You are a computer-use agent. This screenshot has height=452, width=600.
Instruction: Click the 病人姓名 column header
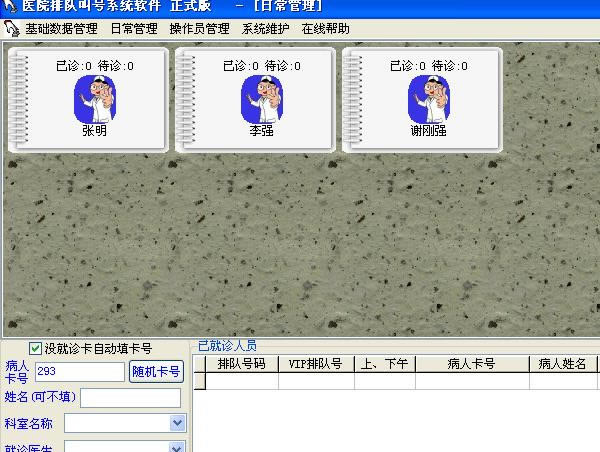[562, 364]
